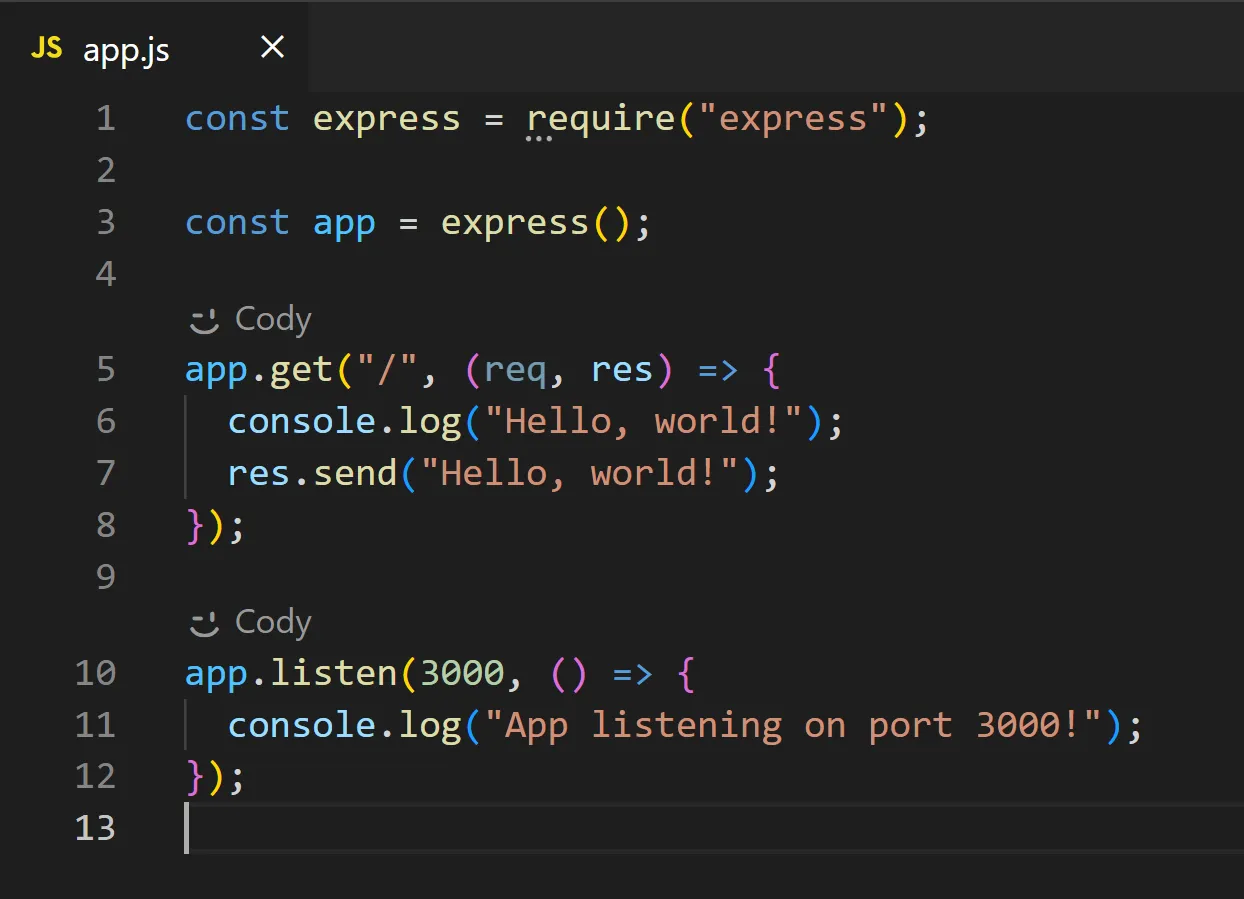The width and height of the screenshot is (1244, 899).
Task: Click the Cody icon above app.listen block
Action: click(204, 621)
